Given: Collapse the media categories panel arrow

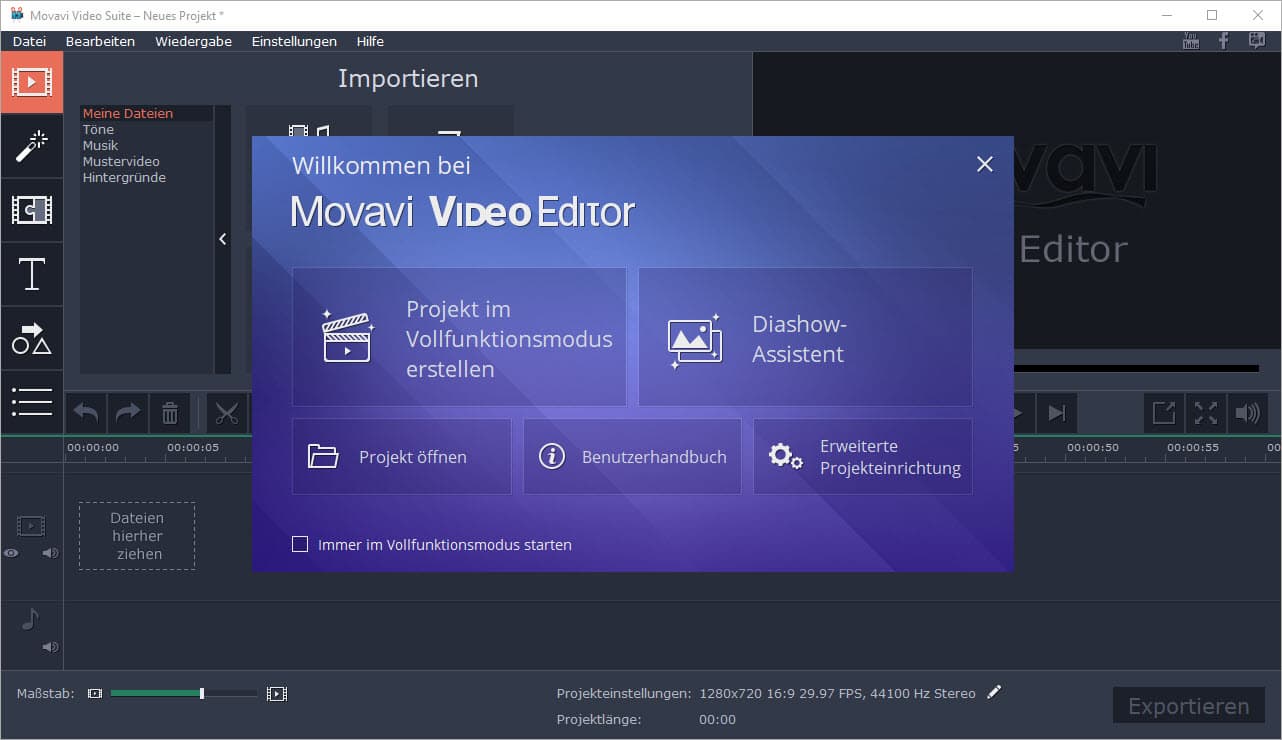Looking at the screenshot, I should pos(222,239).
